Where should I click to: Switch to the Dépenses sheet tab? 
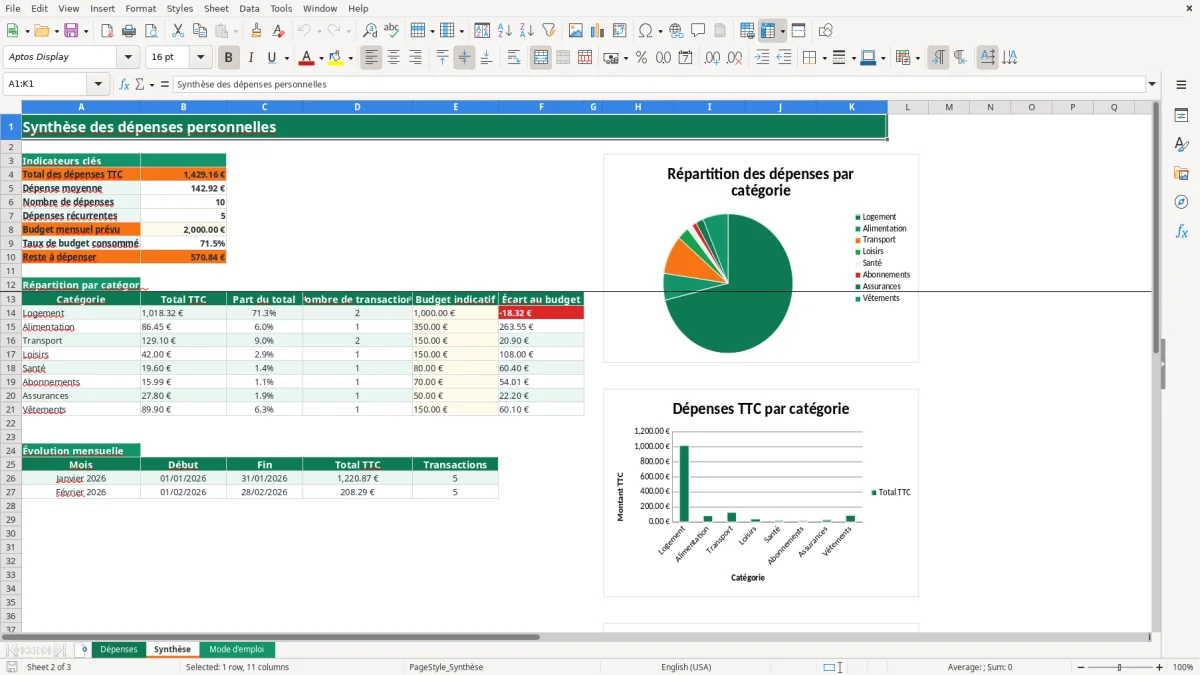[119, 649]
